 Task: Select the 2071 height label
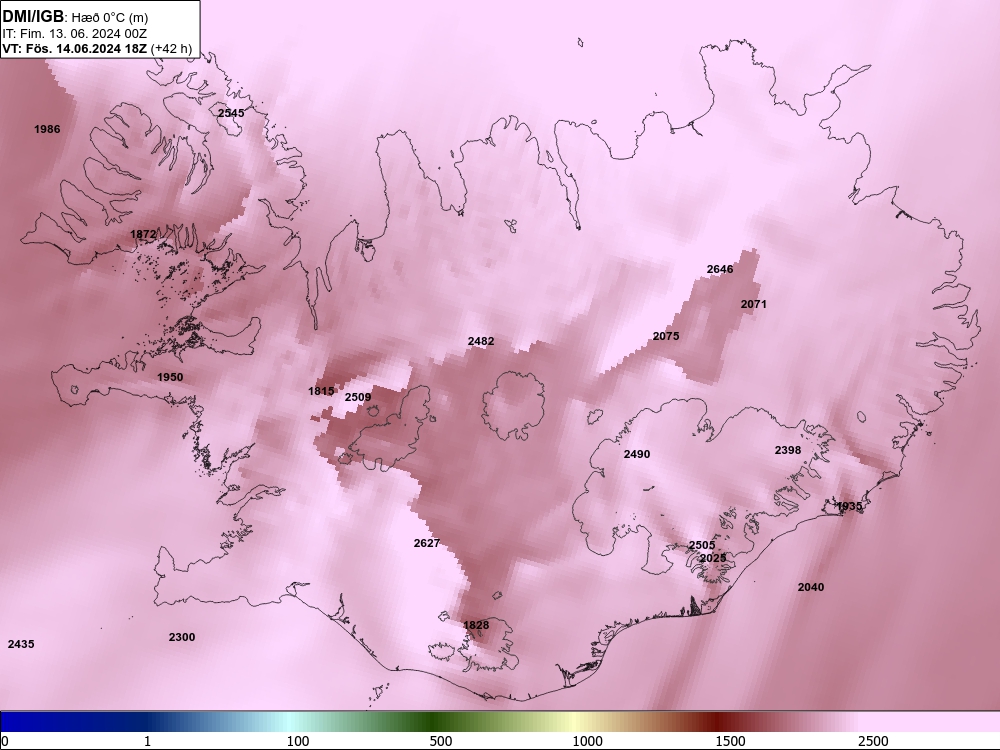point(754,304)
